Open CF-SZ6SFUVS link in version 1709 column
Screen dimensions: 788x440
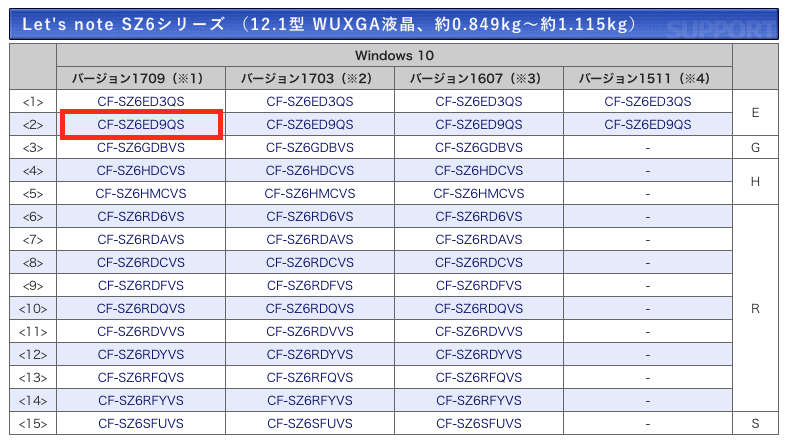coord(141,424)
